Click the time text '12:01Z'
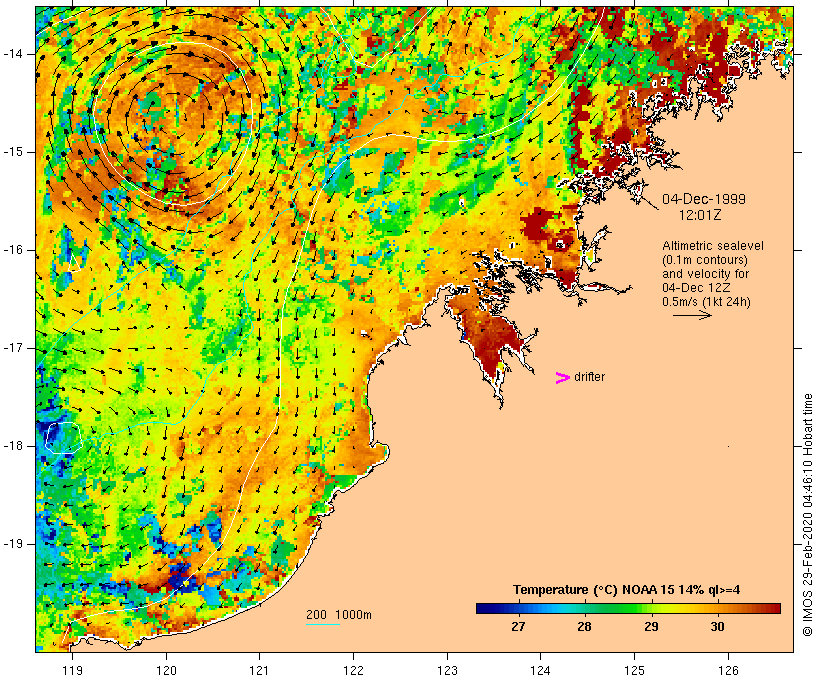This screenshot has height=680, width=820. pyautogui.click(x=700, y=215)
